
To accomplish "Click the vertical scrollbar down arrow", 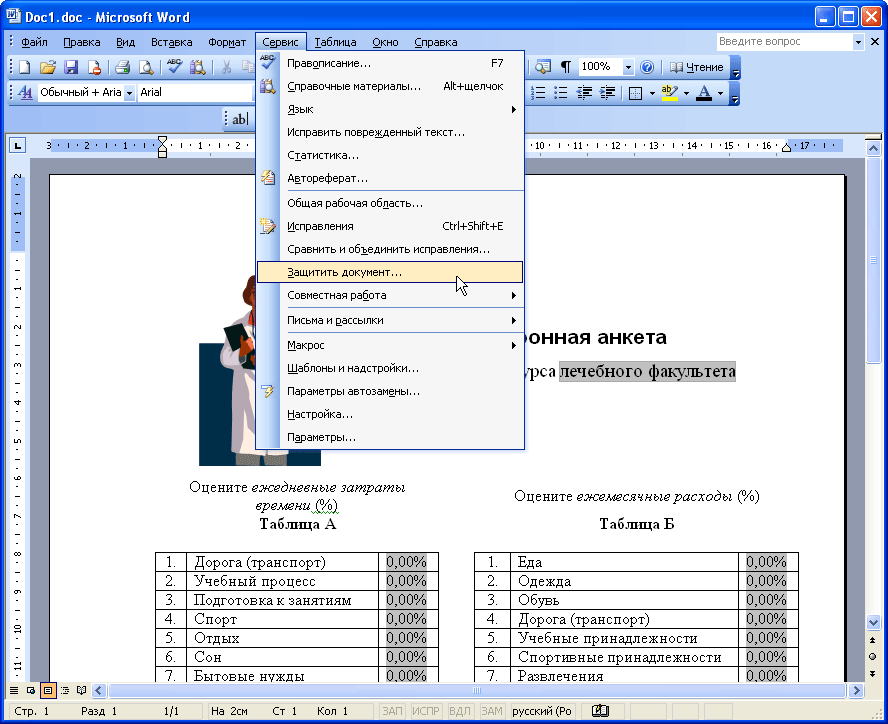I will click(x=873, y=622).
